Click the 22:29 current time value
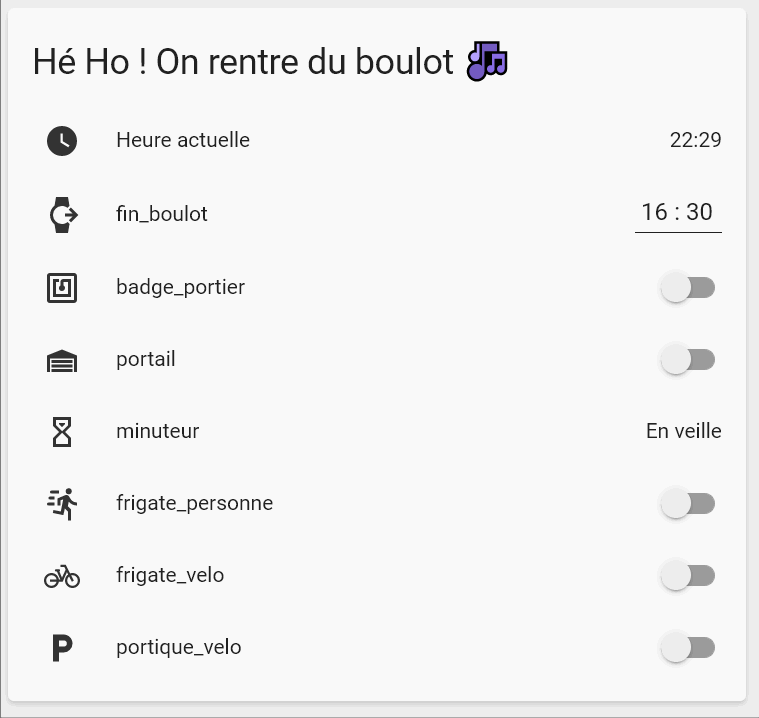 pyautogui.click(x=696, y=140)
